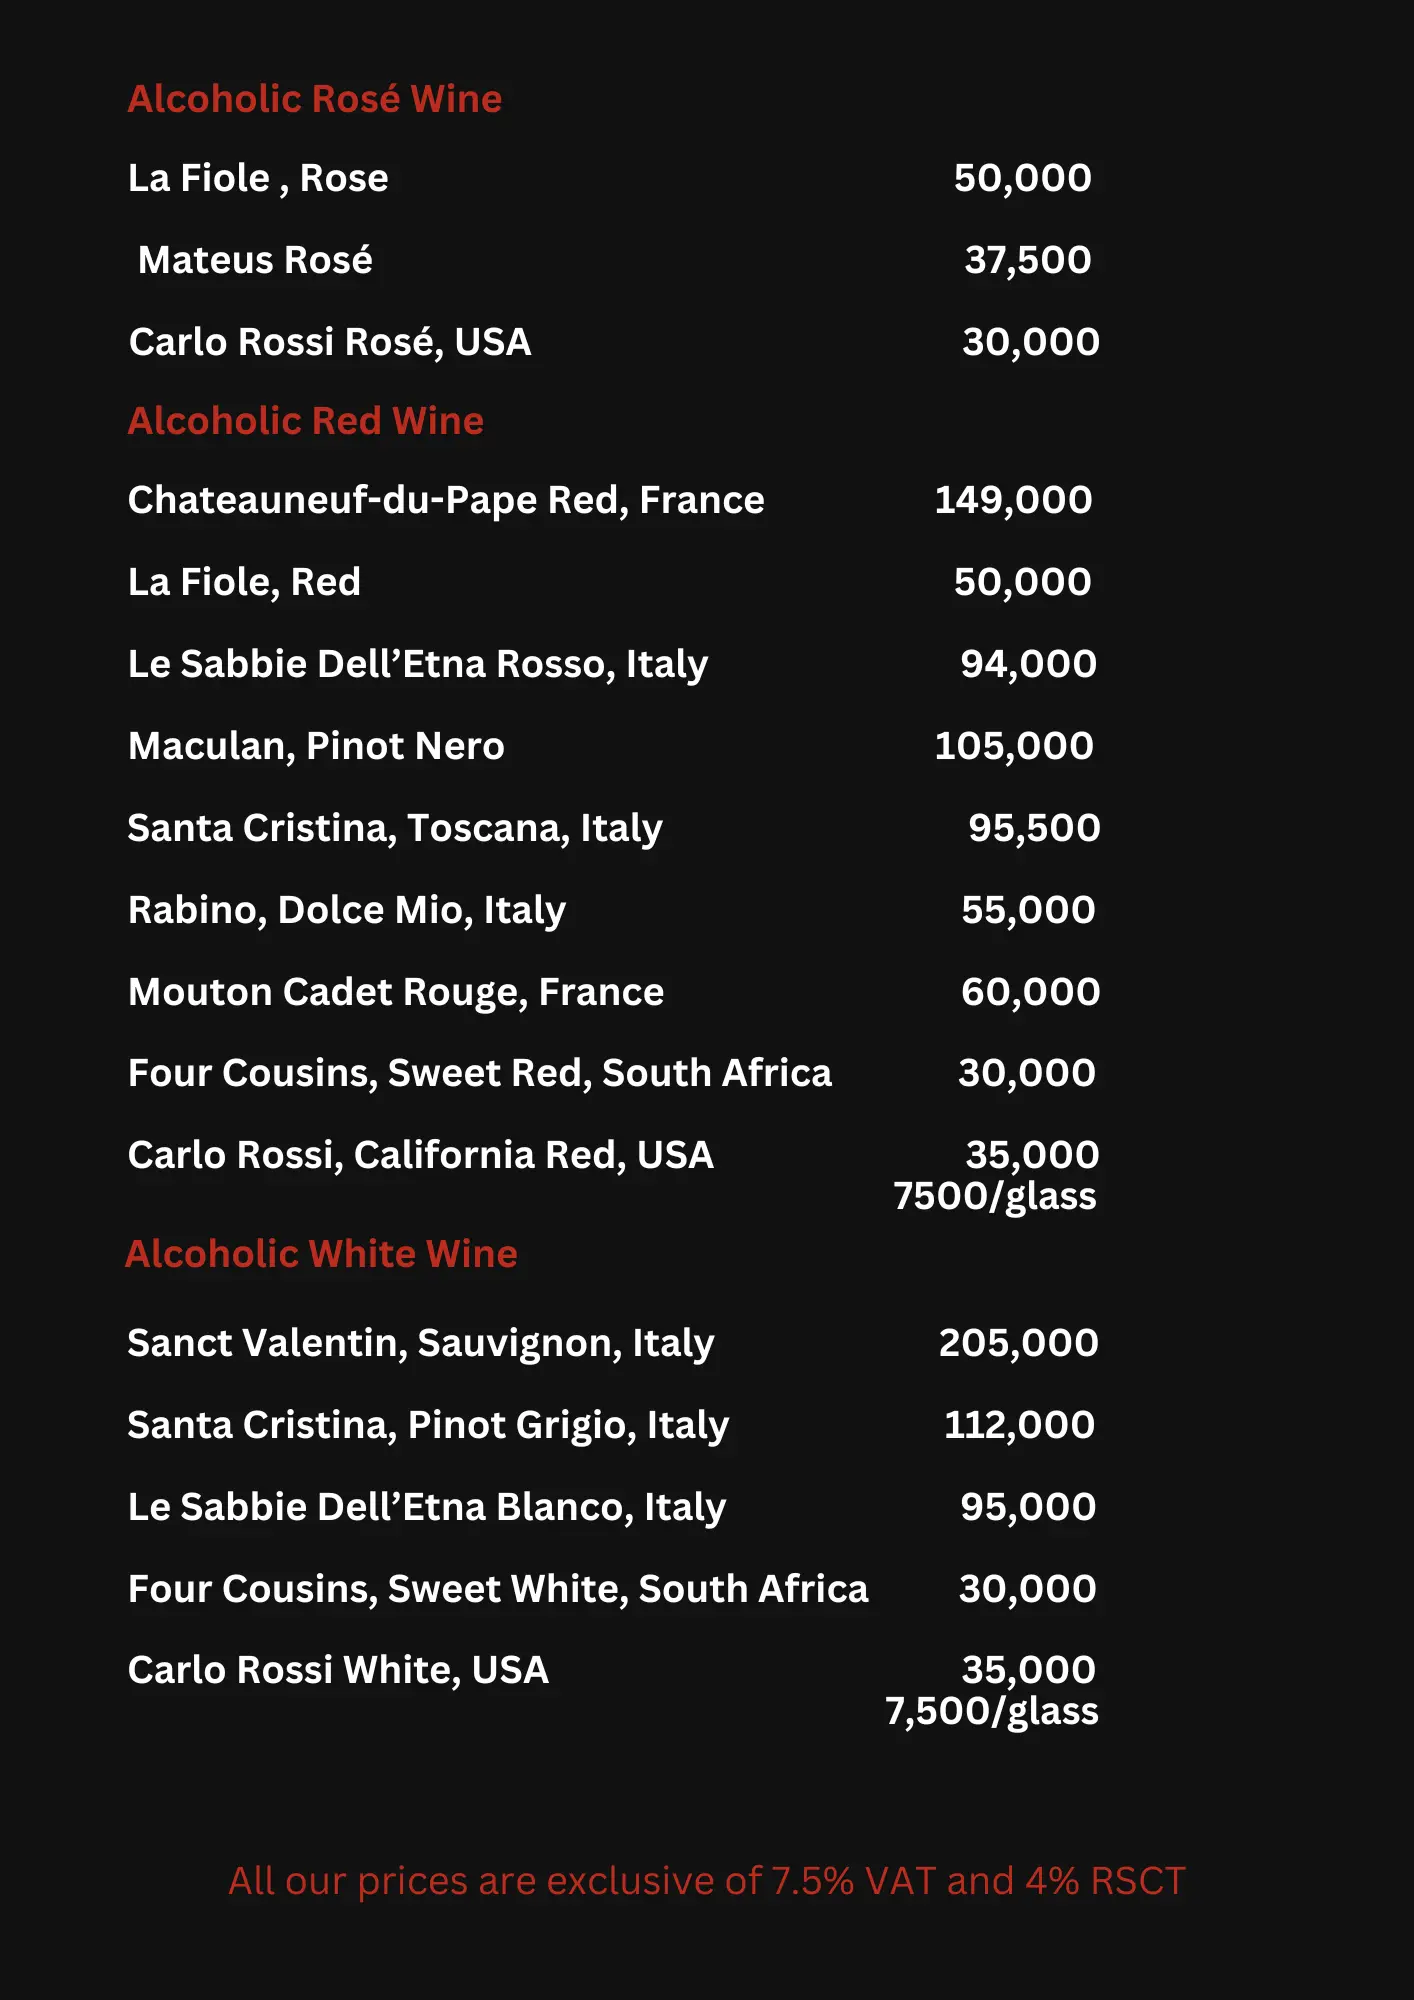Click on Mateus Rosé wine name

tap(255, 260)
